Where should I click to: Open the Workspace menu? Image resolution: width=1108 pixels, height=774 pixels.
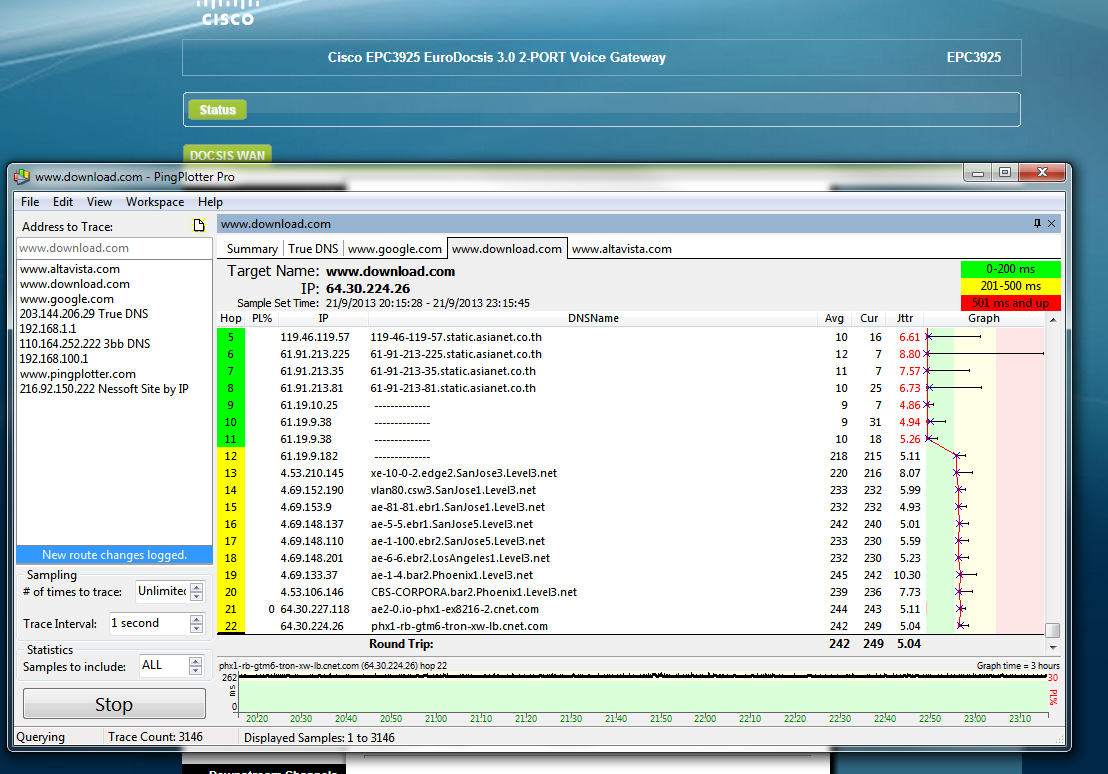coord(155,202)
